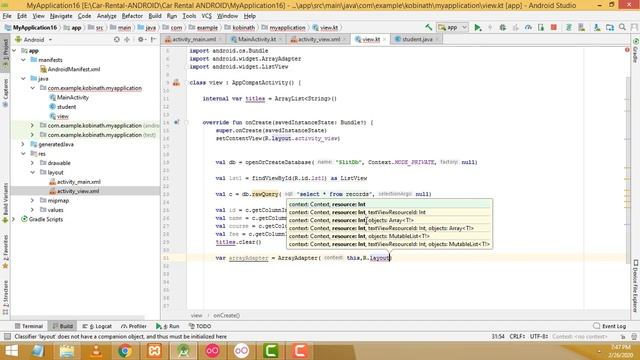Click the tool window toggle in status bar corner
This screenshot has height=360, width=640.
point(7,336)
